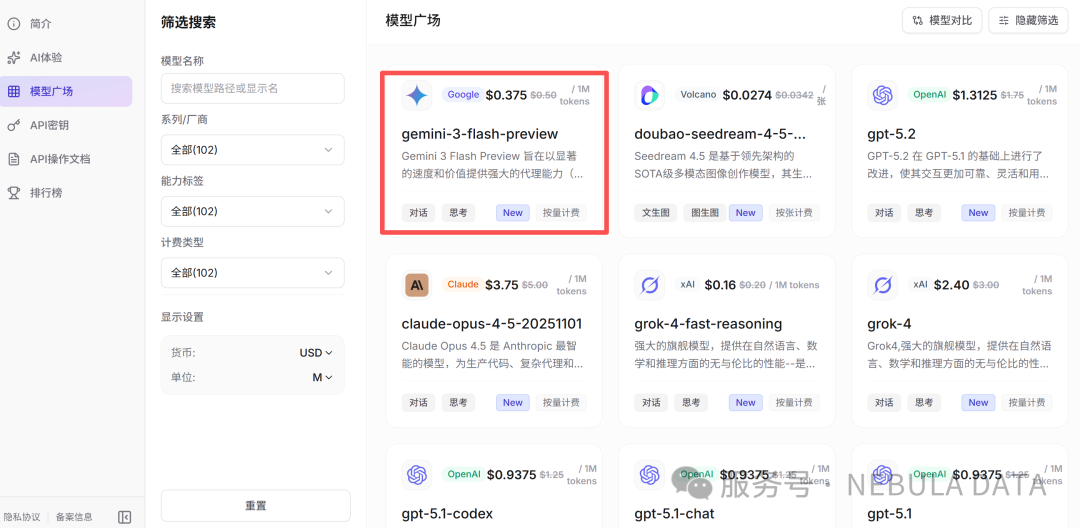Viewport: 1080px width, 528px height.
Task: Click the 按张计费 tag on doubao card
Action: point(794,213)
